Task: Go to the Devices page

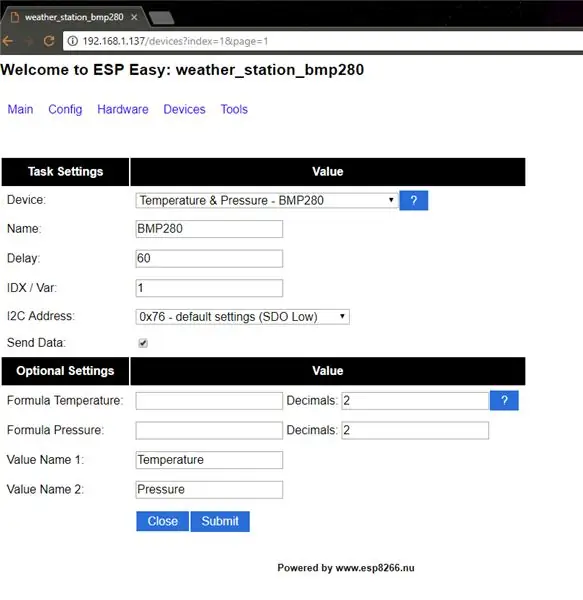Action: coord(184,109)
